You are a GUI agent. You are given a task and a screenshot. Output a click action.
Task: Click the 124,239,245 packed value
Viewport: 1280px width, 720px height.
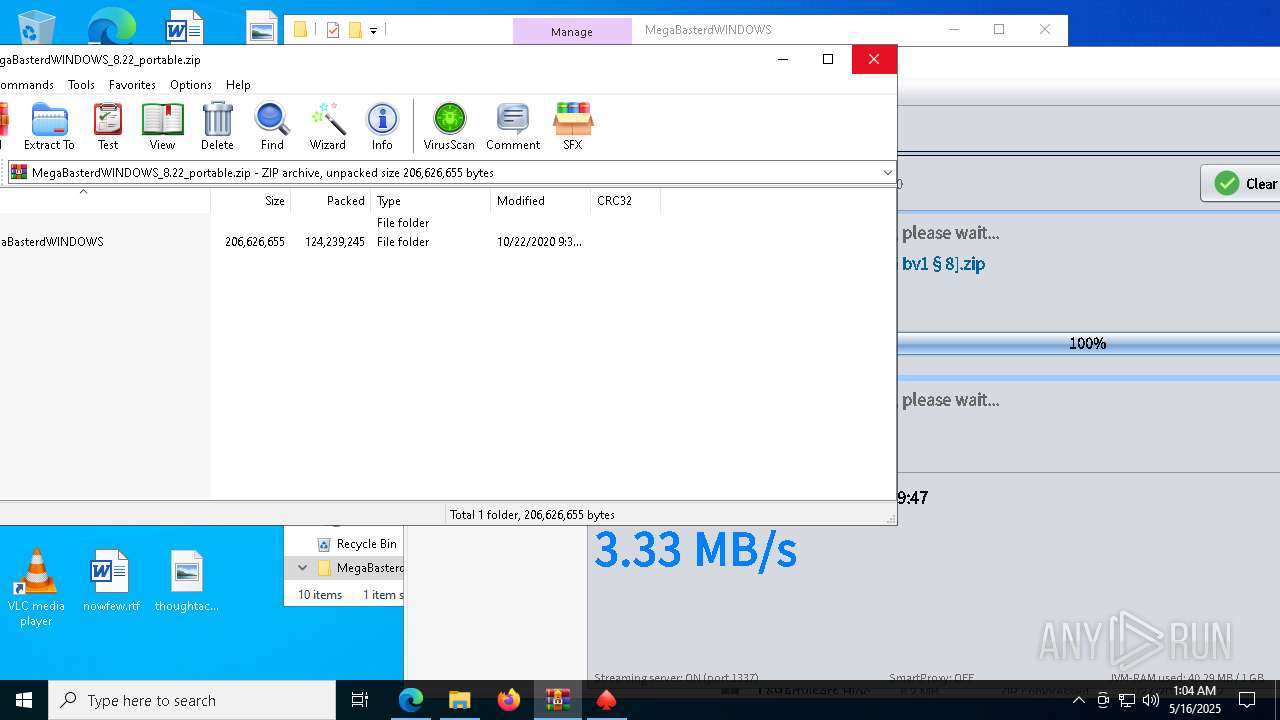335,242
